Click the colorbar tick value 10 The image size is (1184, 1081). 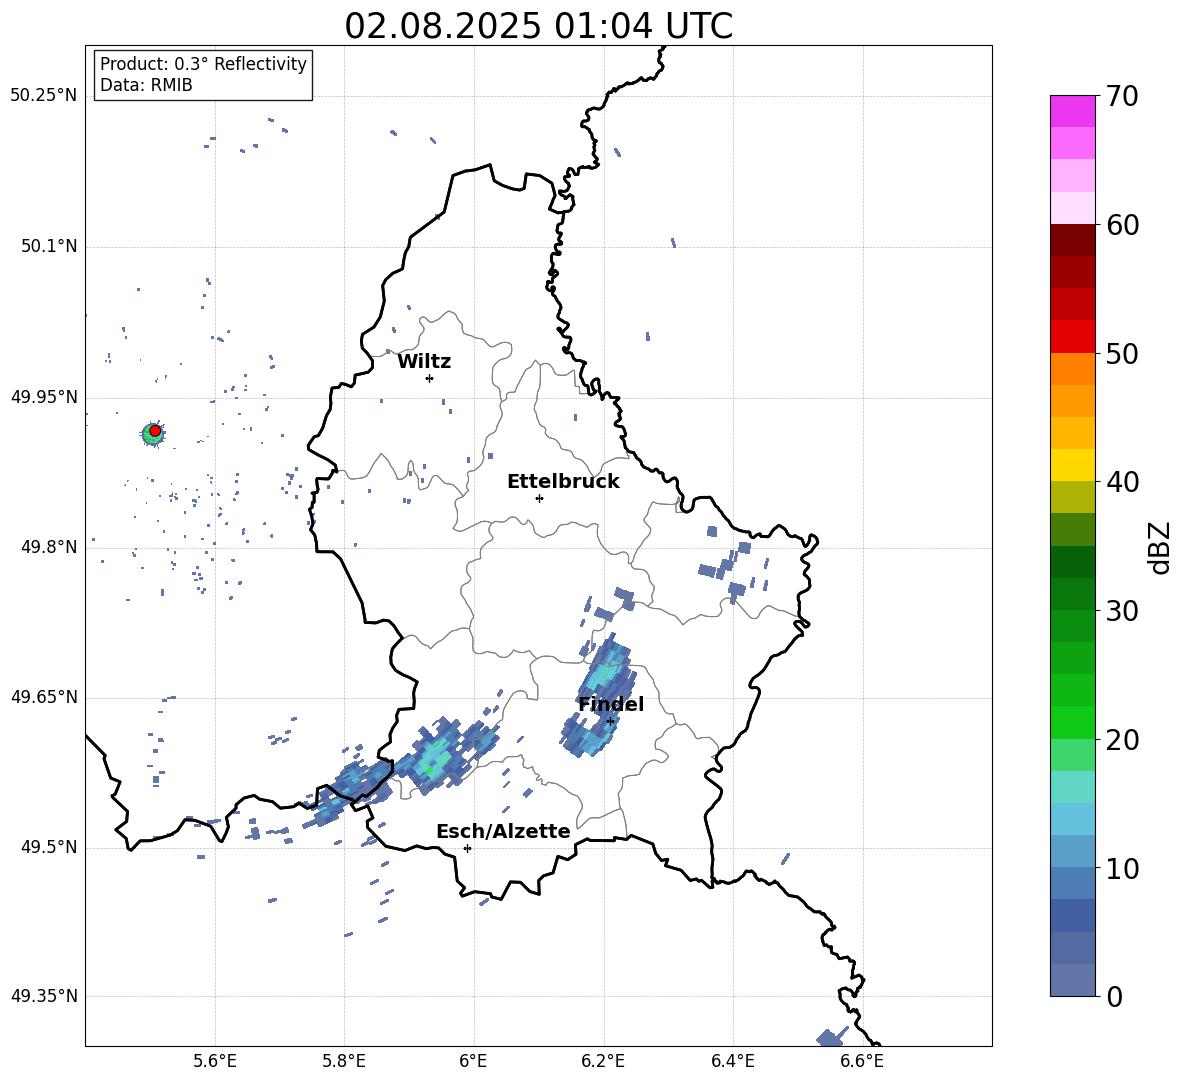pyautogui.click(x=1122, y=868)
